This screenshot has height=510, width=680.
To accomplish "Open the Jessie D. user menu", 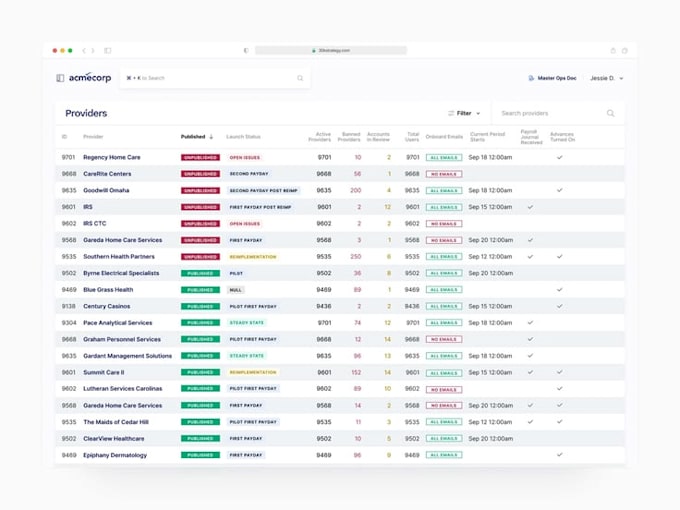I will coord(606,78).
